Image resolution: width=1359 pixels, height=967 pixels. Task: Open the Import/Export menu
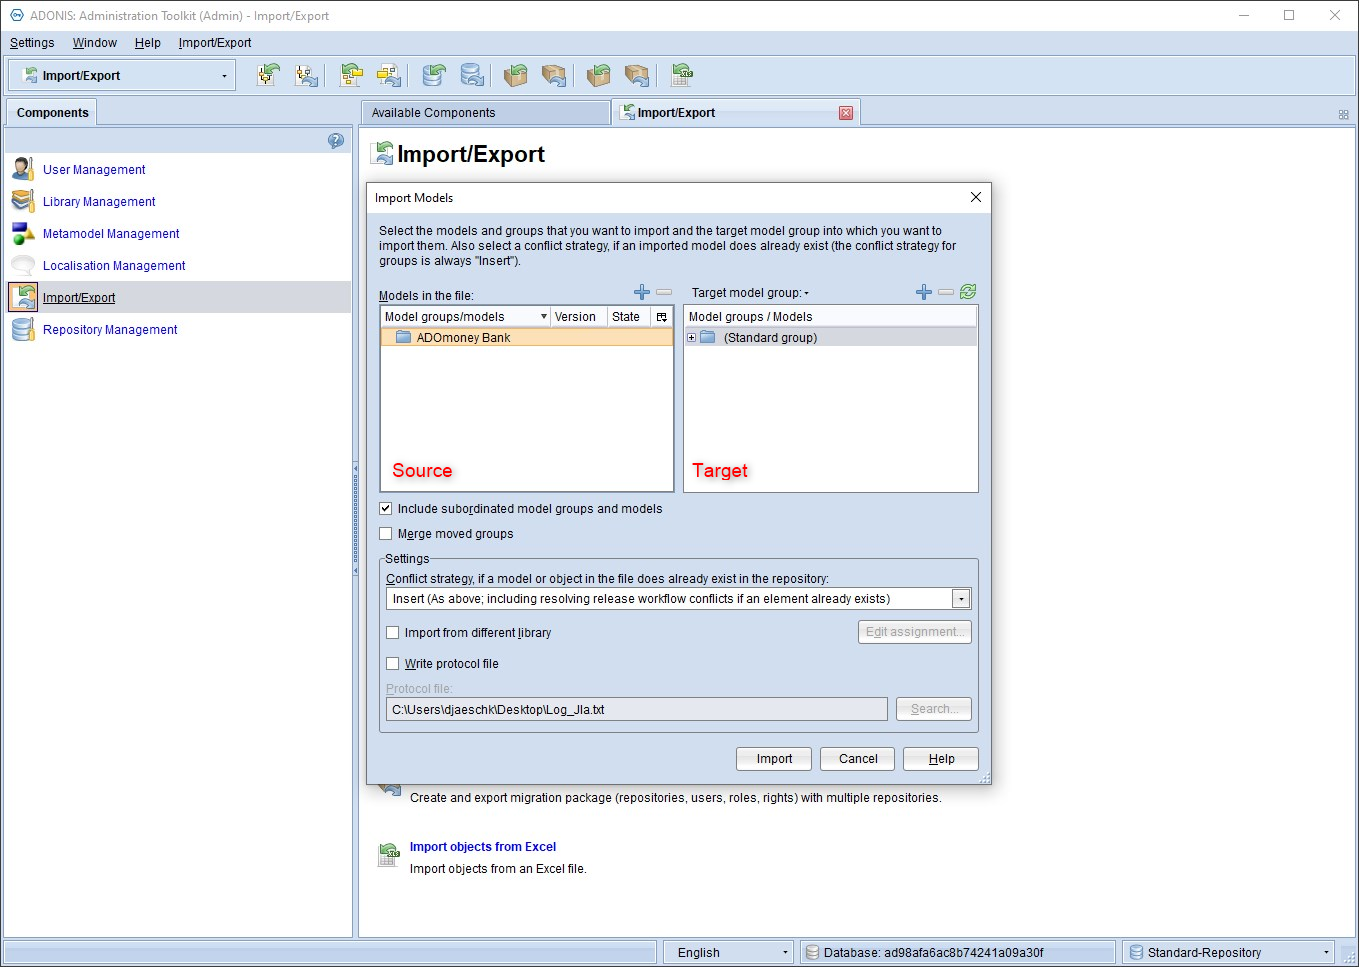[x=215, y=43]
